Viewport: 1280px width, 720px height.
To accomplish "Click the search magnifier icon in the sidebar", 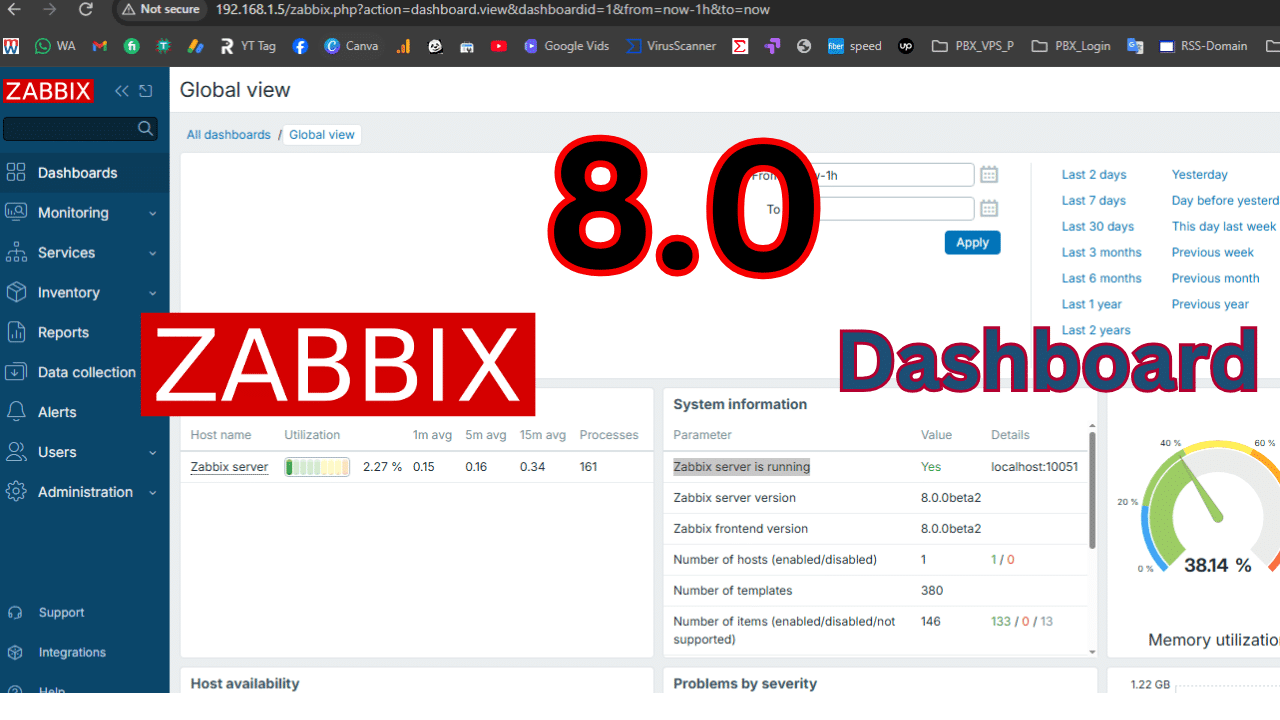I will (146, 128).
